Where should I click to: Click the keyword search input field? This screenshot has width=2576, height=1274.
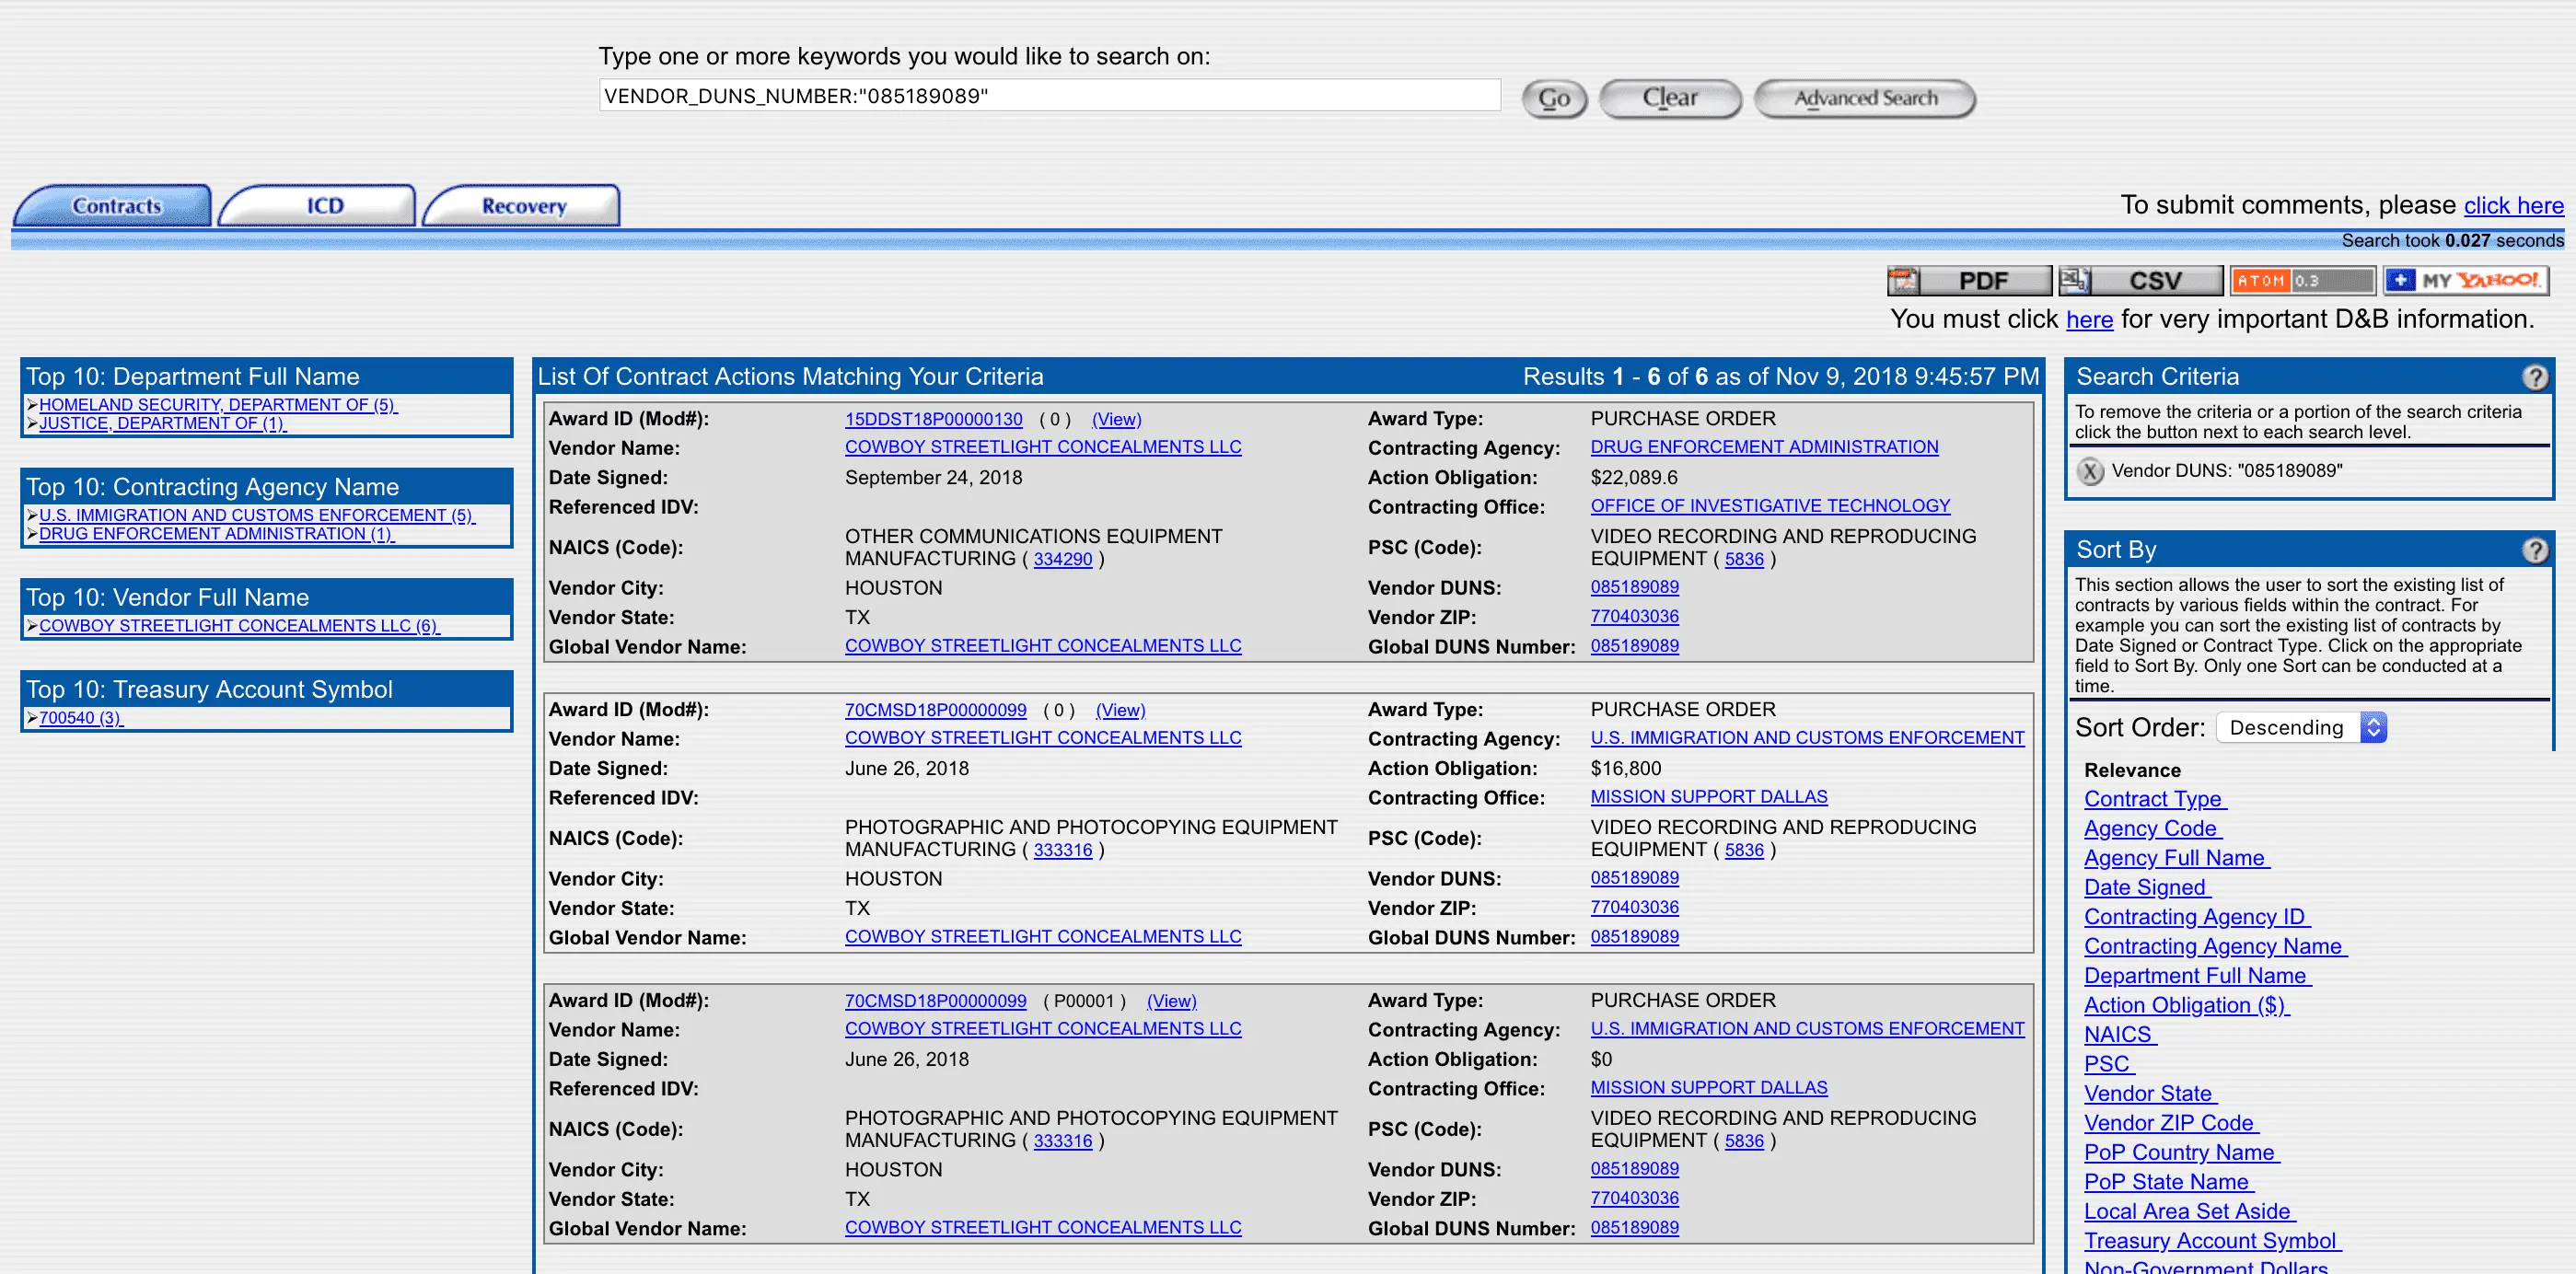(1048, 96)
